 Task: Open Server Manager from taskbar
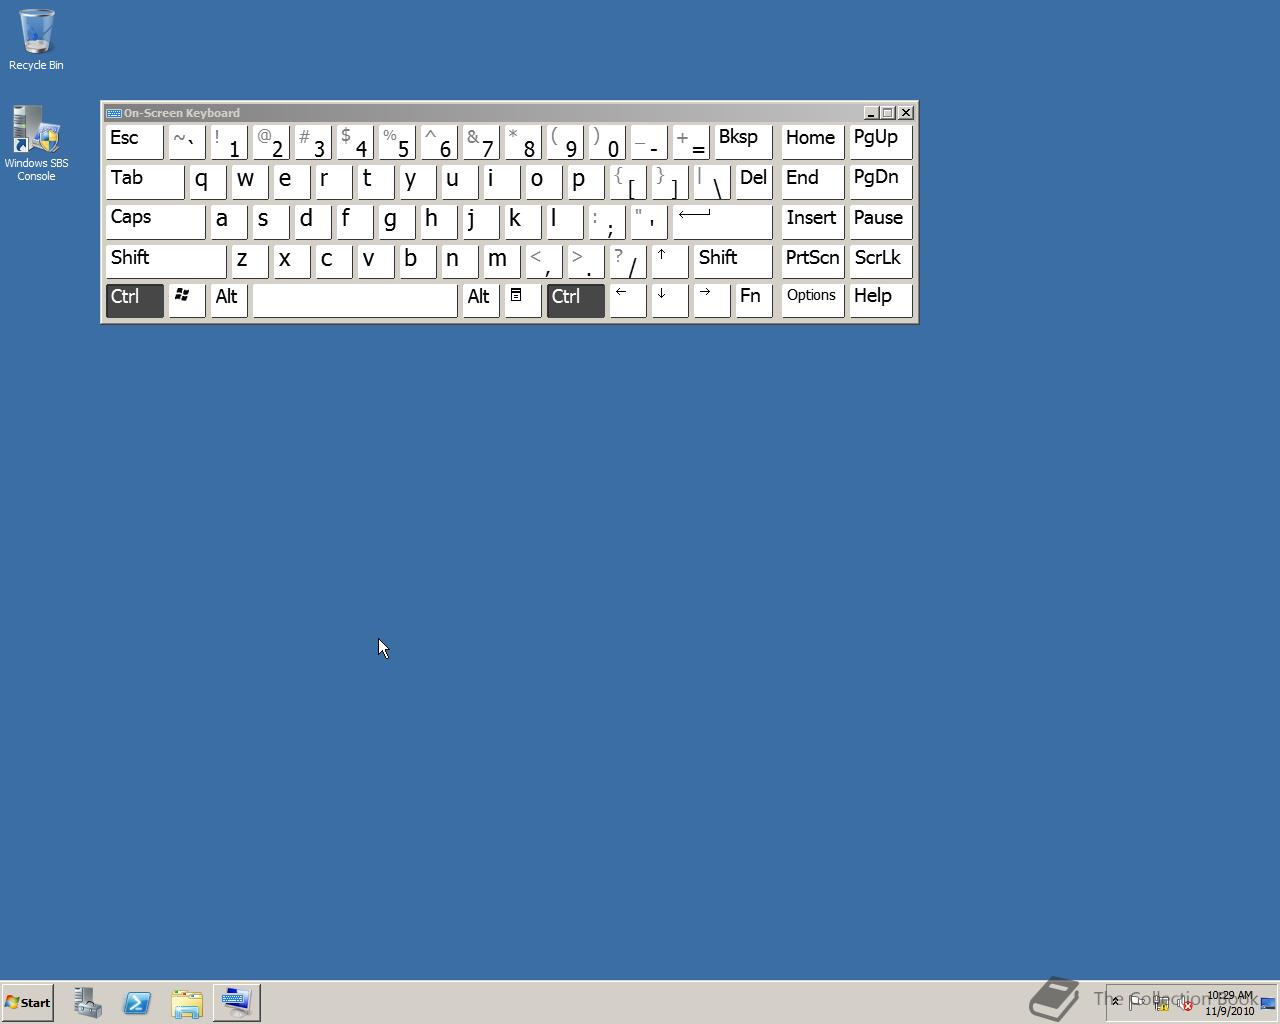[88, 1002]
